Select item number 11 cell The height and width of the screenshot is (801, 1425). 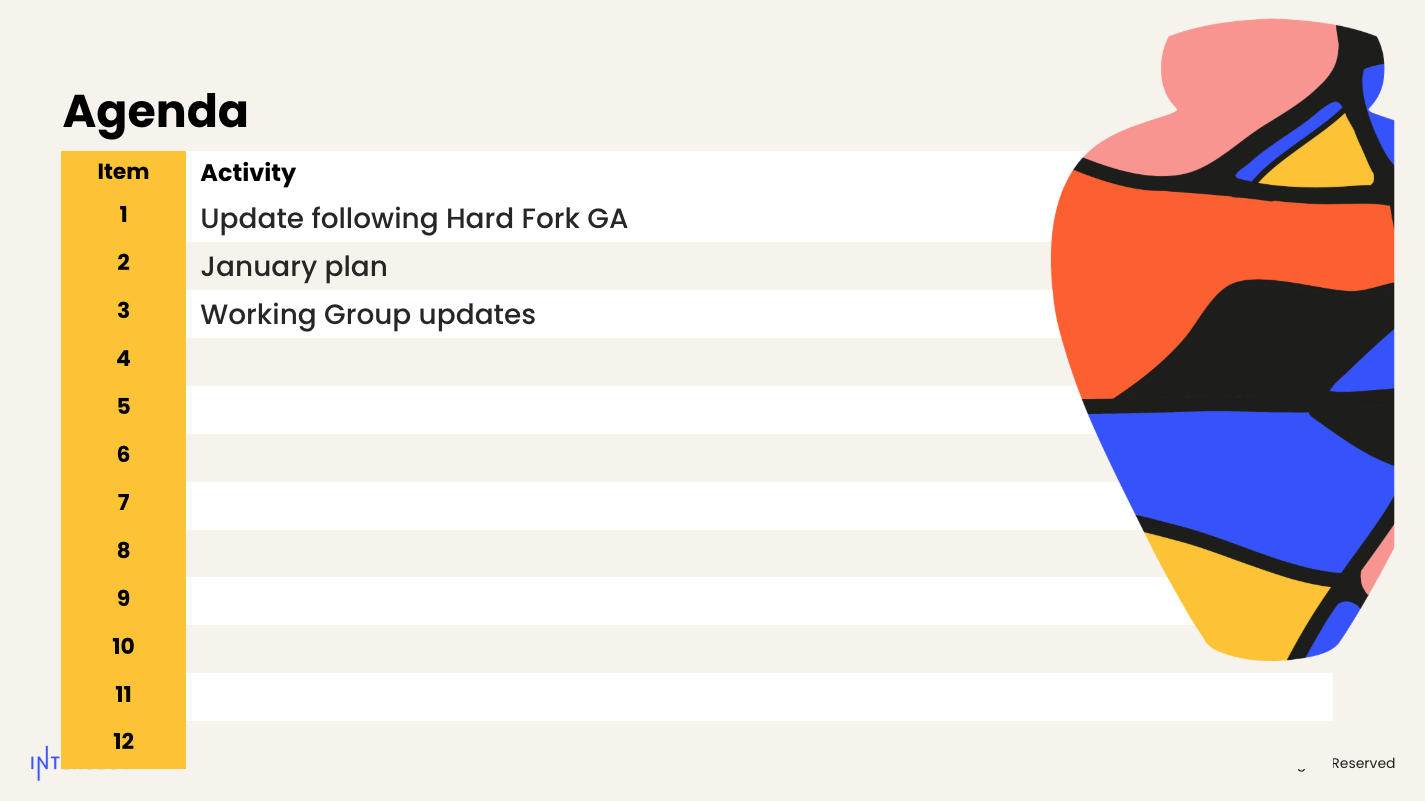[123, 695]
